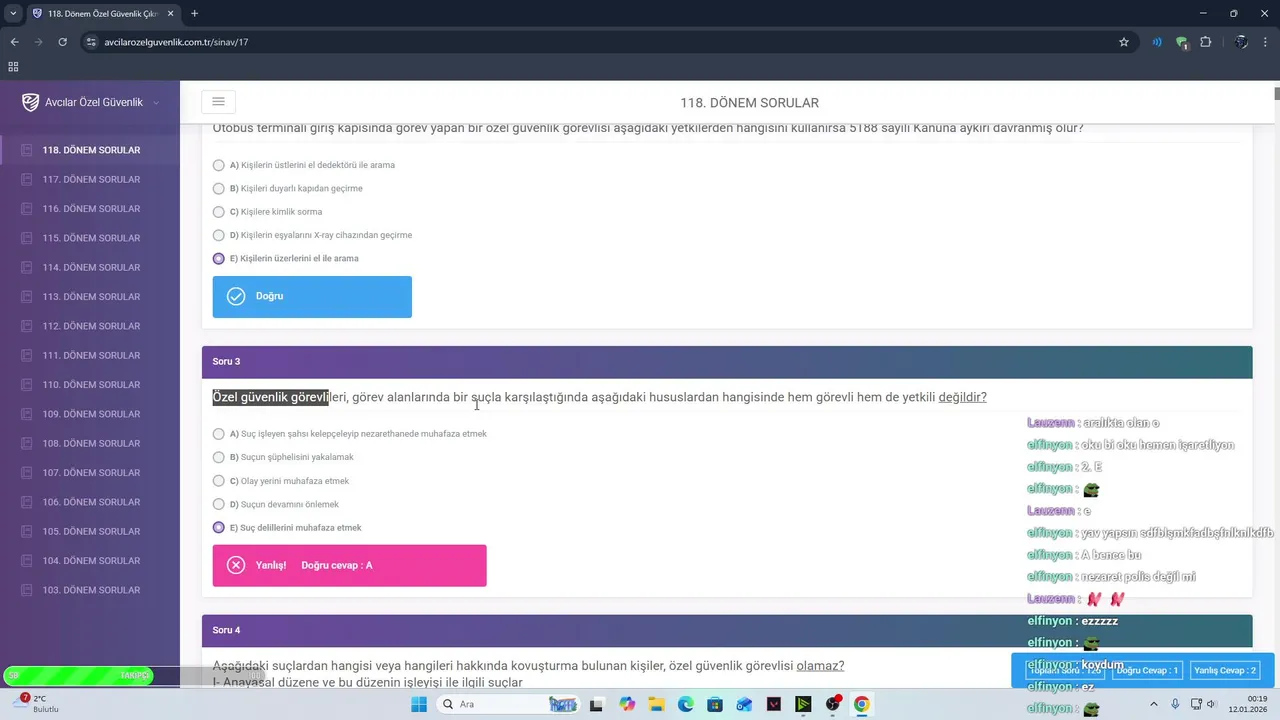Open the Outlook mail app in taskbar
This screenshot has height=720, width=1280.
pos(744,704)
